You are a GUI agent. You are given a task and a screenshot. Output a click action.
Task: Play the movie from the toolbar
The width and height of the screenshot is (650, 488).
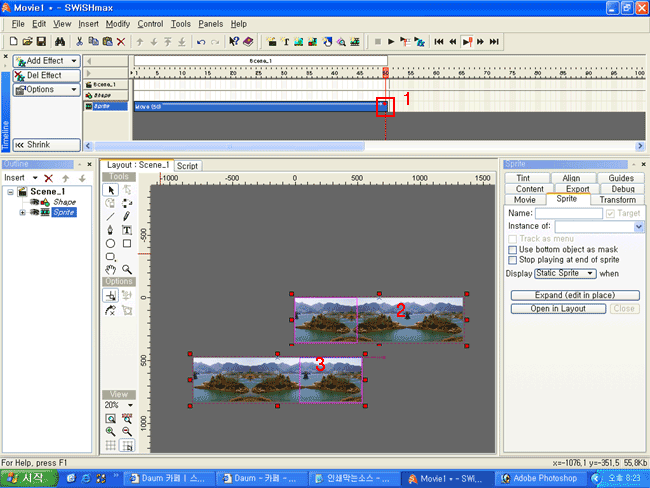391,41
